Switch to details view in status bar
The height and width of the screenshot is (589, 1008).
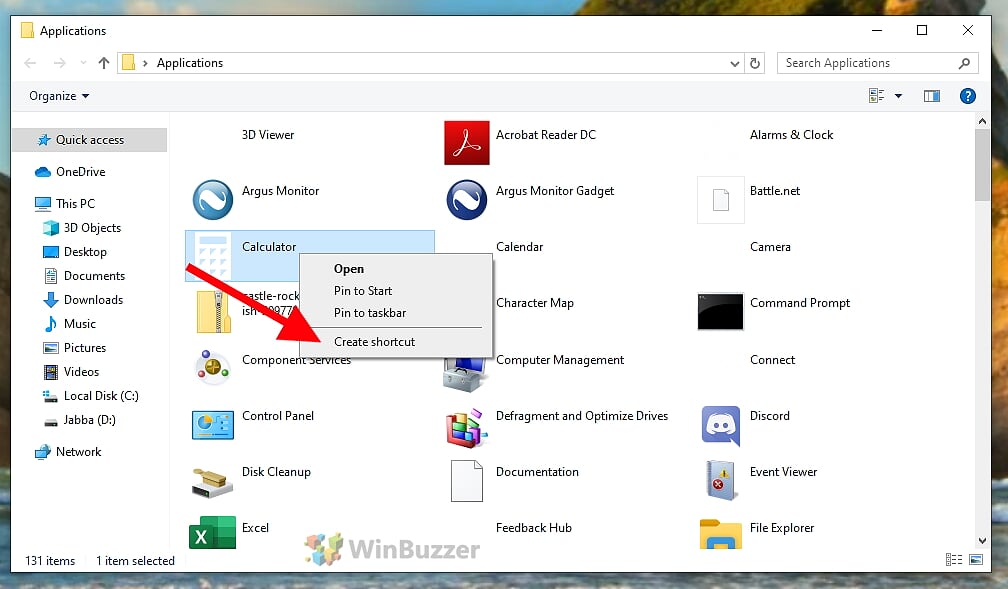pos(953,559)
